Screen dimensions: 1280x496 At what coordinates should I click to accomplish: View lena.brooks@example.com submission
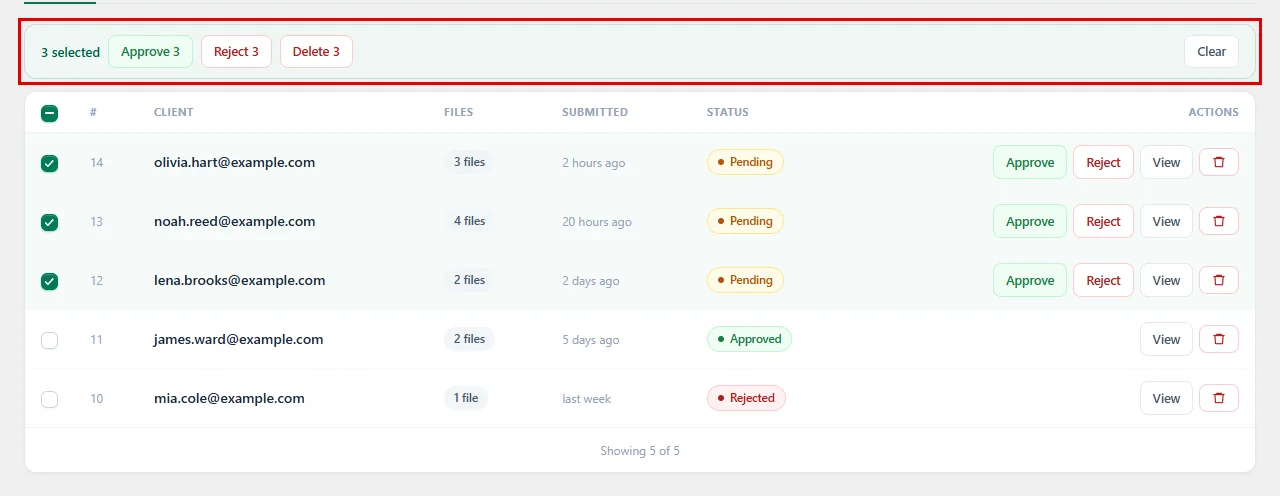click(1166, 280)
